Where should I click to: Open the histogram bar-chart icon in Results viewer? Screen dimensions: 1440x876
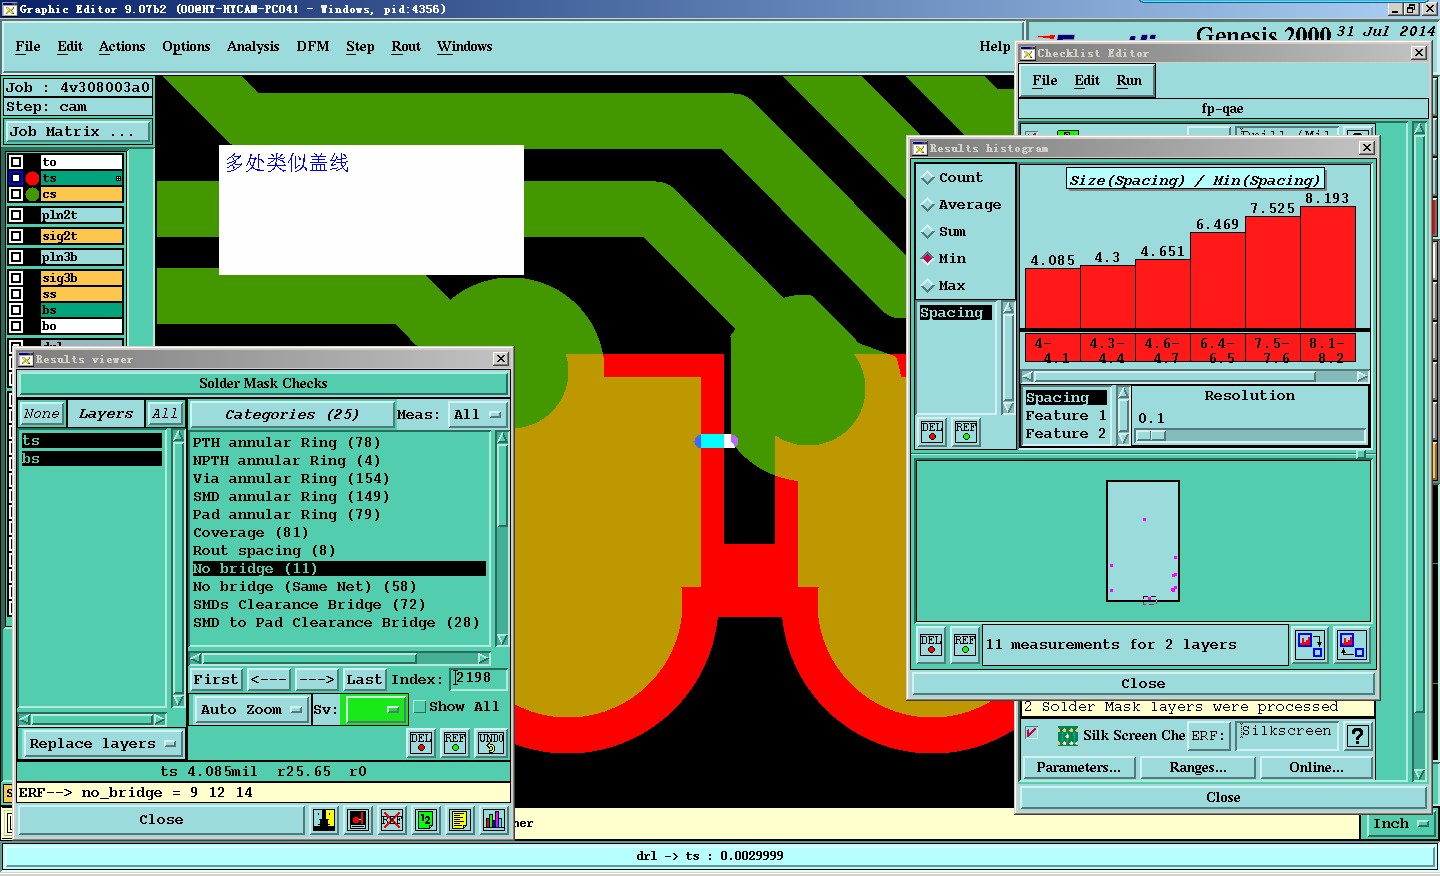point(494,820)
